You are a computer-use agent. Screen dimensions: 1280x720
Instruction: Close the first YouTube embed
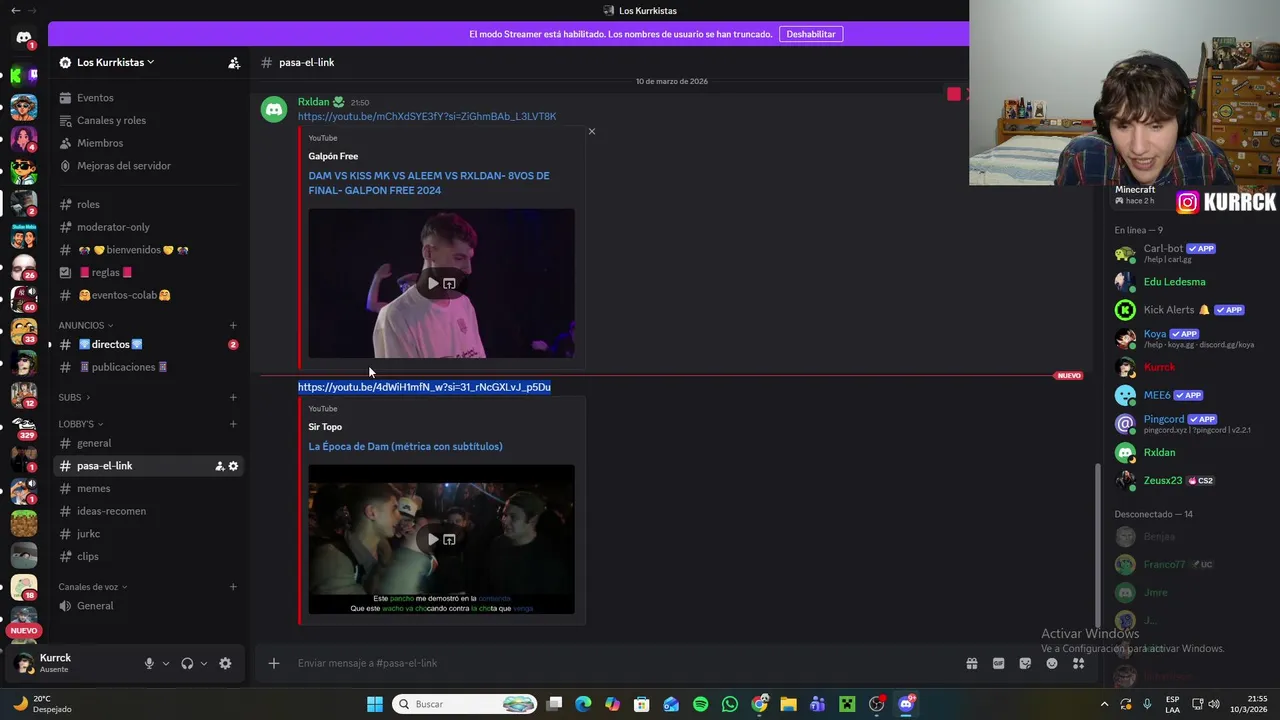tap(591, 131)
